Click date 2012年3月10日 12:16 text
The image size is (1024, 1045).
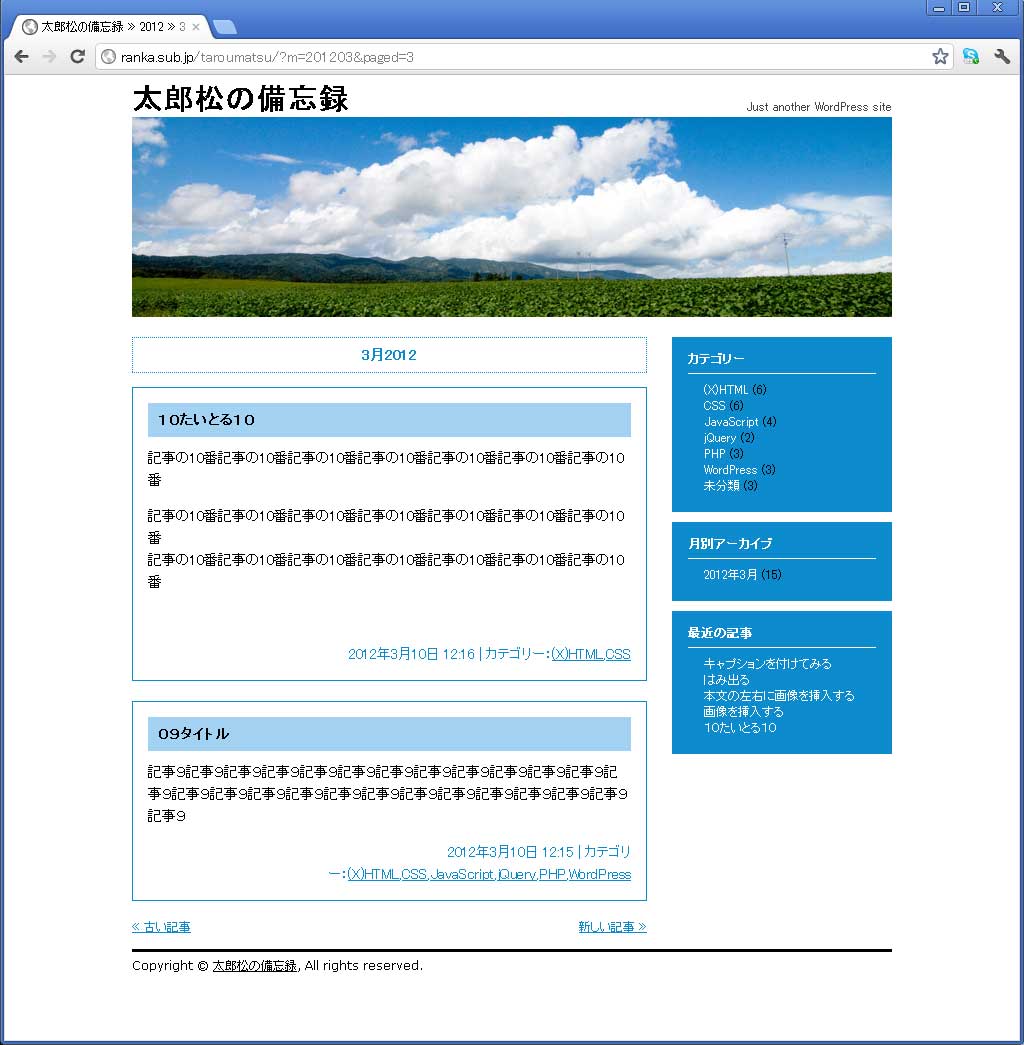point(411,654)
